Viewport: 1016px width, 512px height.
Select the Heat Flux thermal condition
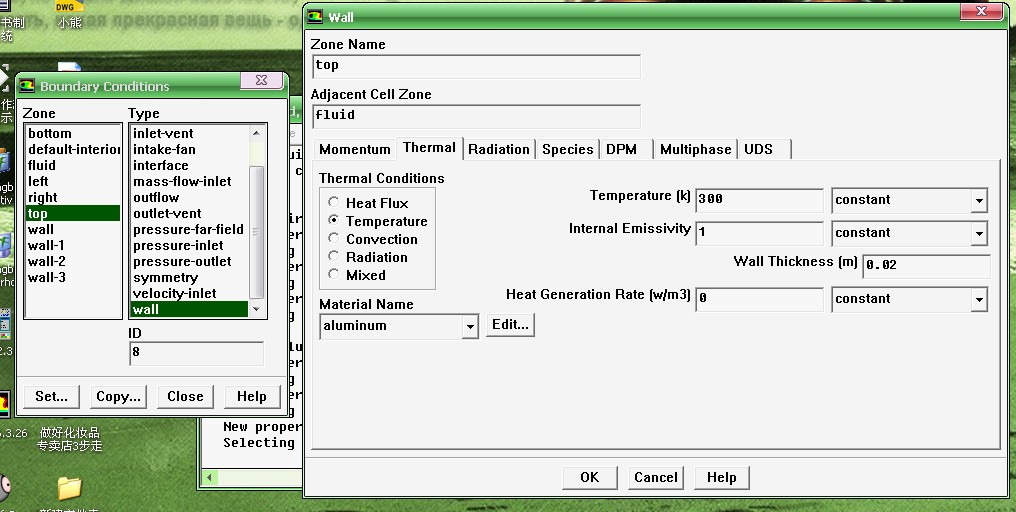tap(334, 203)
